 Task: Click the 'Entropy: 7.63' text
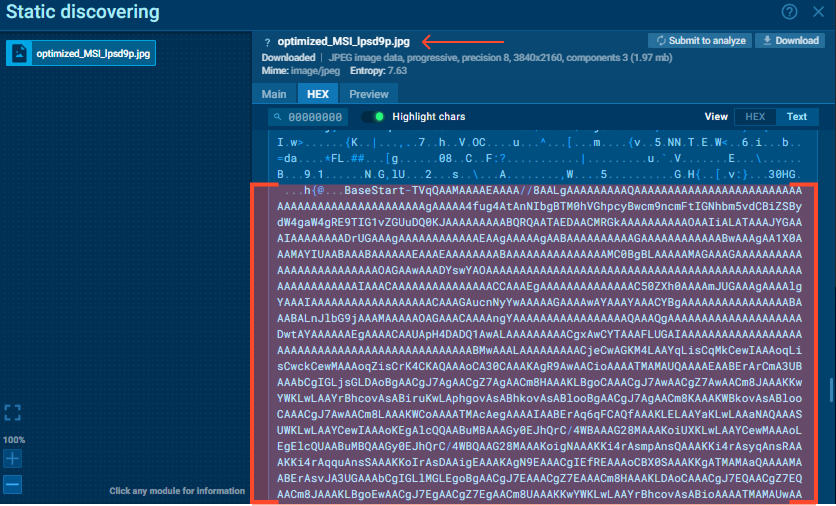click(378, 71)
